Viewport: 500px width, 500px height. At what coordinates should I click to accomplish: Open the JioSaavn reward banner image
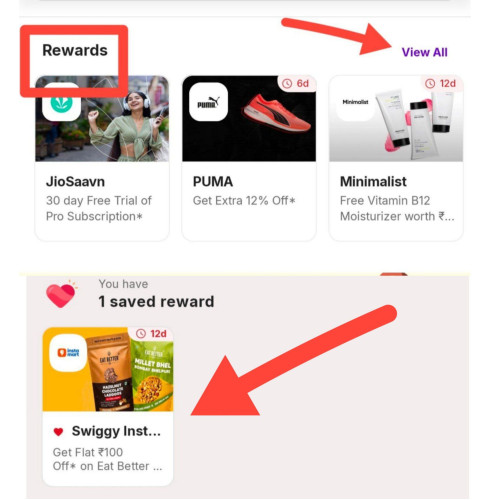(102, 119)
